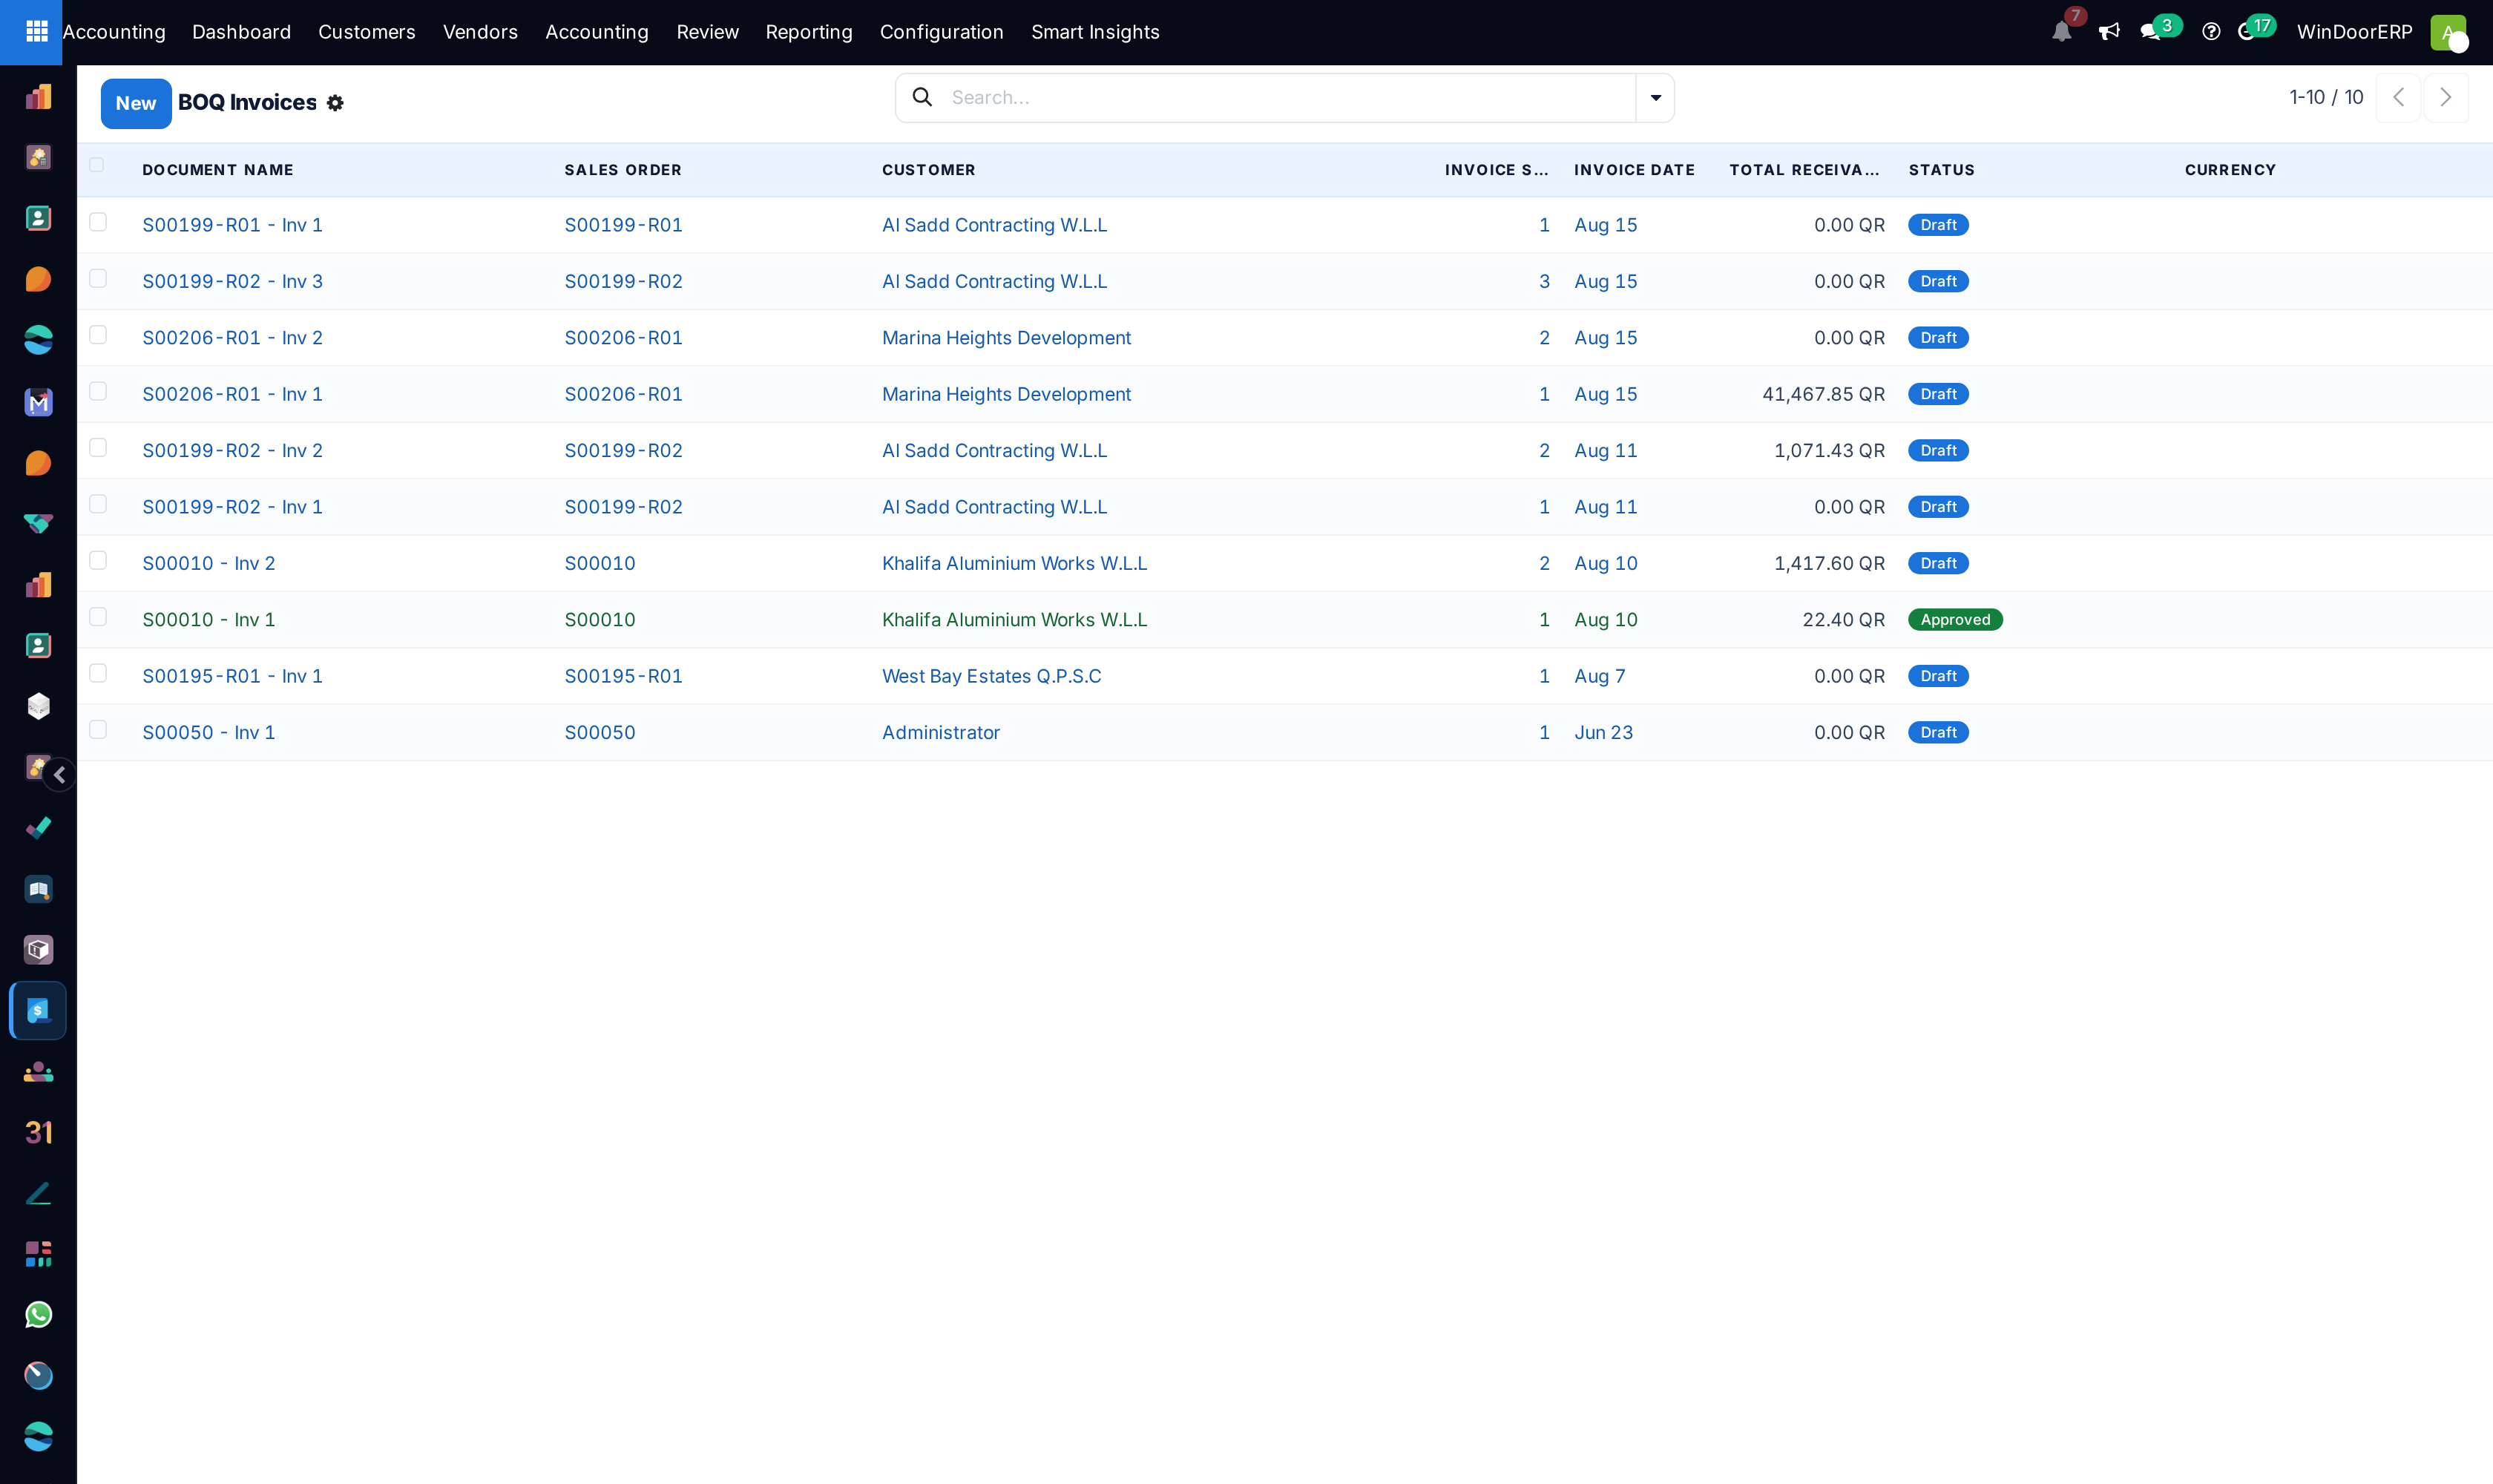Open the chat conversations icon showing 3
This screenshot has width=2493, height=1484.
2151,32
